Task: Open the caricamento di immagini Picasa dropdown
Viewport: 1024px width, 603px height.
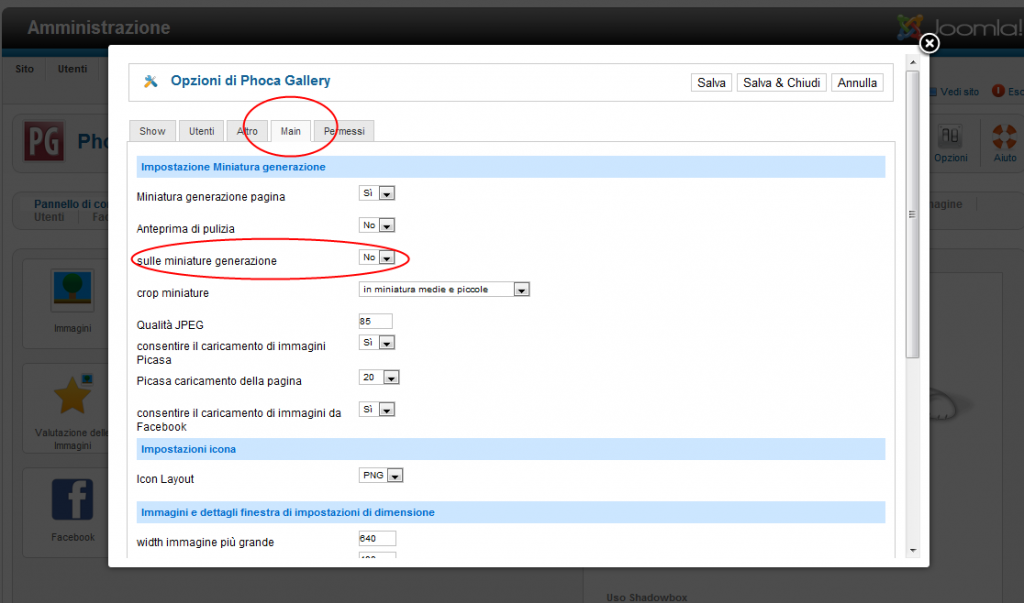Action: 377,342
